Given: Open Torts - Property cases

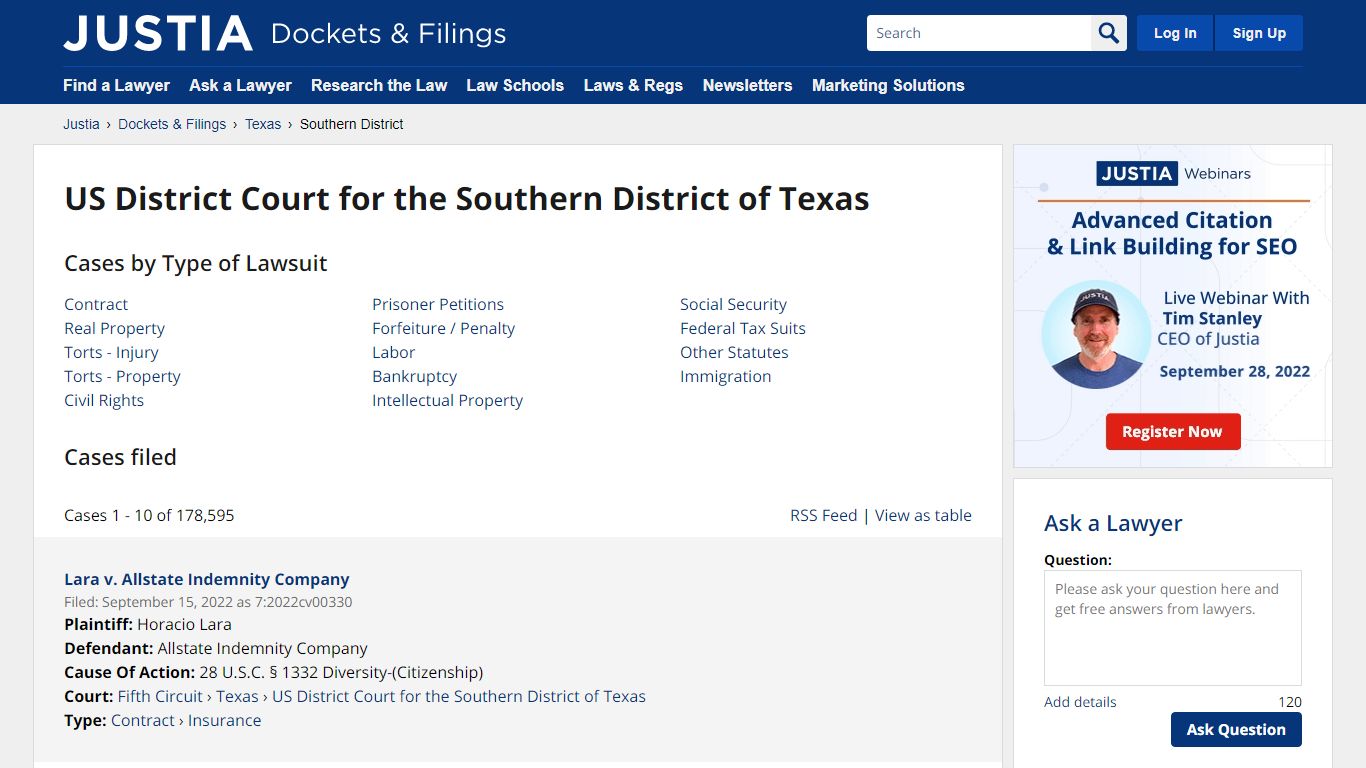Looking at the screenshot, I should click(122, 376).
